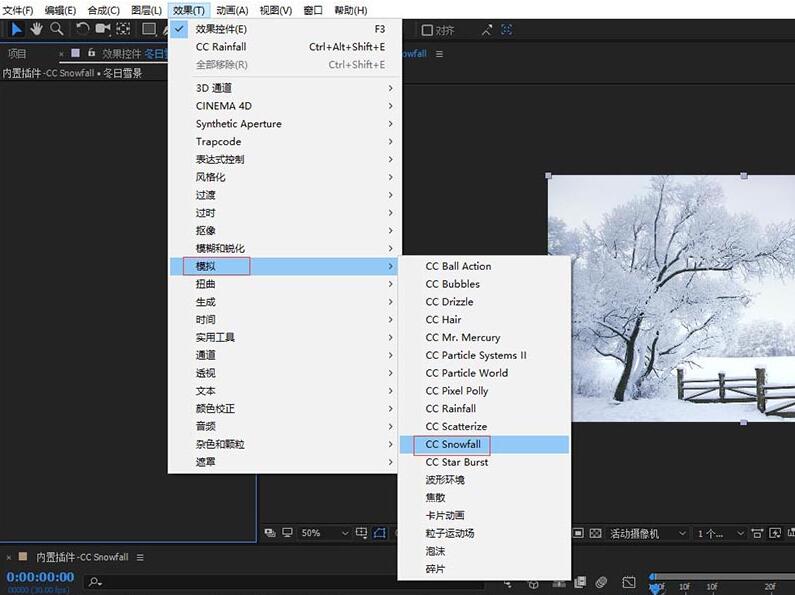The height and width of the screenshot is (595, 795).
Task: Click the current time indicator marker
Action: coord(656,587)
